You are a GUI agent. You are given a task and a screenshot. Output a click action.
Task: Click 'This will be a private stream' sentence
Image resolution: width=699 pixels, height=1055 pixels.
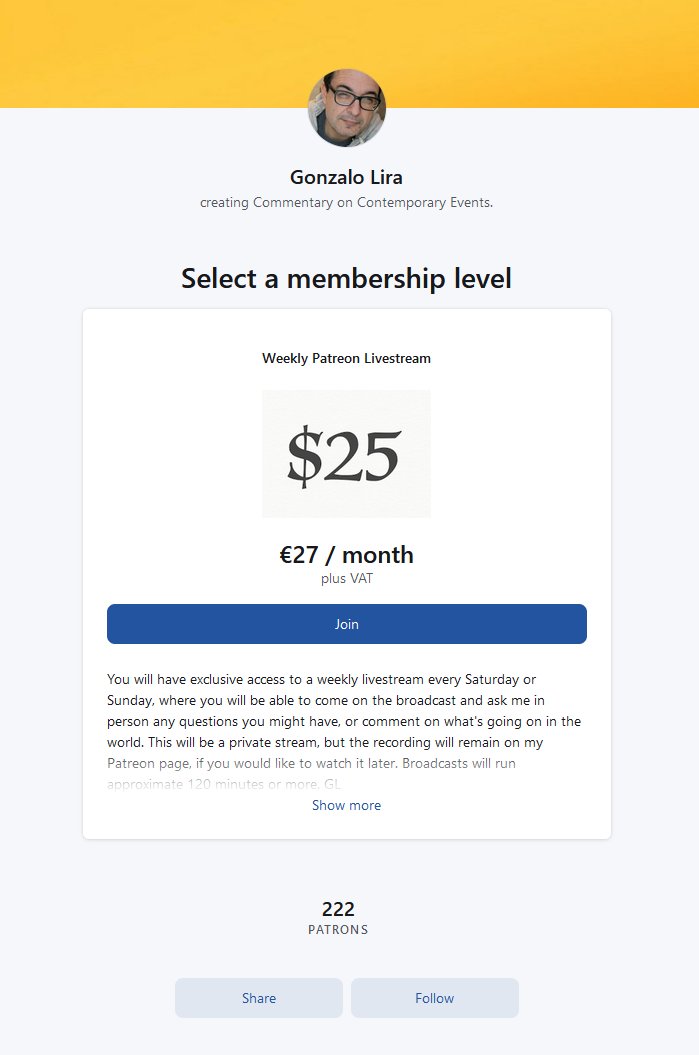click(233, 742)
